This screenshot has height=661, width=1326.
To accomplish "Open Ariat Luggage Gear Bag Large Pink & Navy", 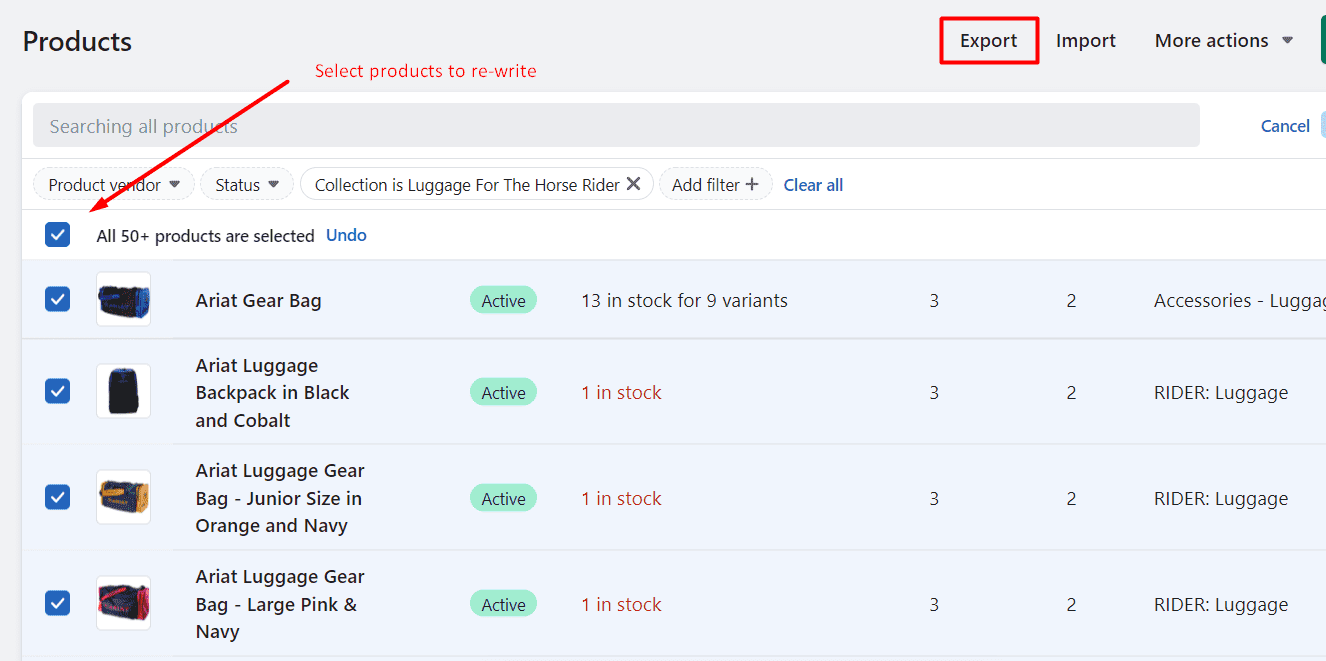I will (x=280, y=604).
